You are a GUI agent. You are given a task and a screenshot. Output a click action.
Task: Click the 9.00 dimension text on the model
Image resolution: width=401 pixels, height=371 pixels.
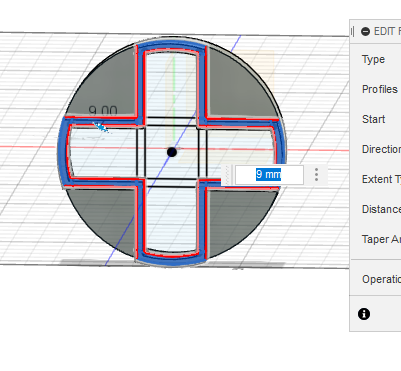pos(103,110)
